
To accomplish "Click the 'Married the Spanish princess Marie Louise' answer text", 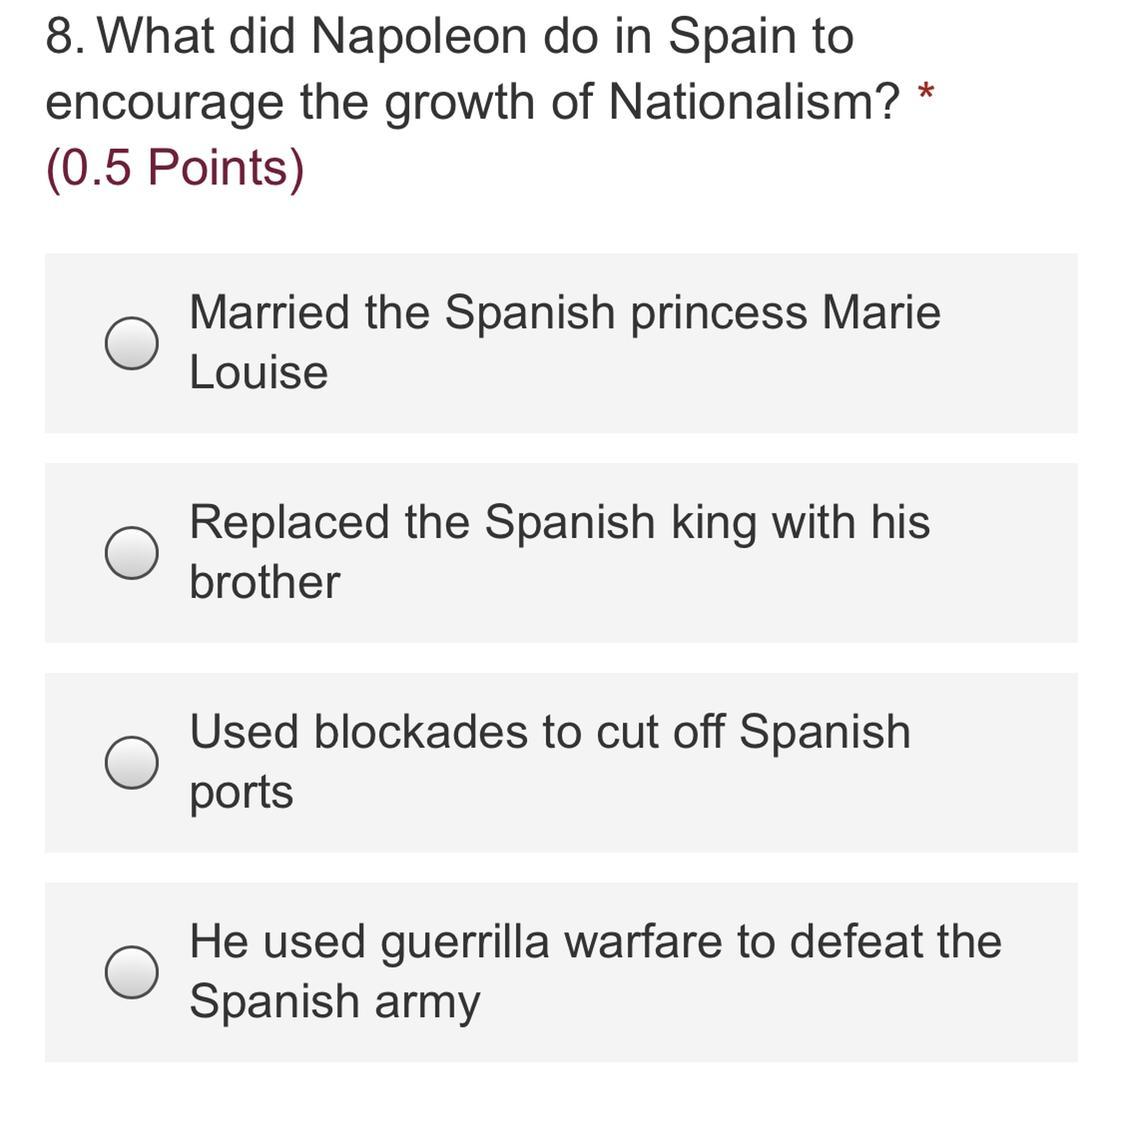I will tap(565, 343).
